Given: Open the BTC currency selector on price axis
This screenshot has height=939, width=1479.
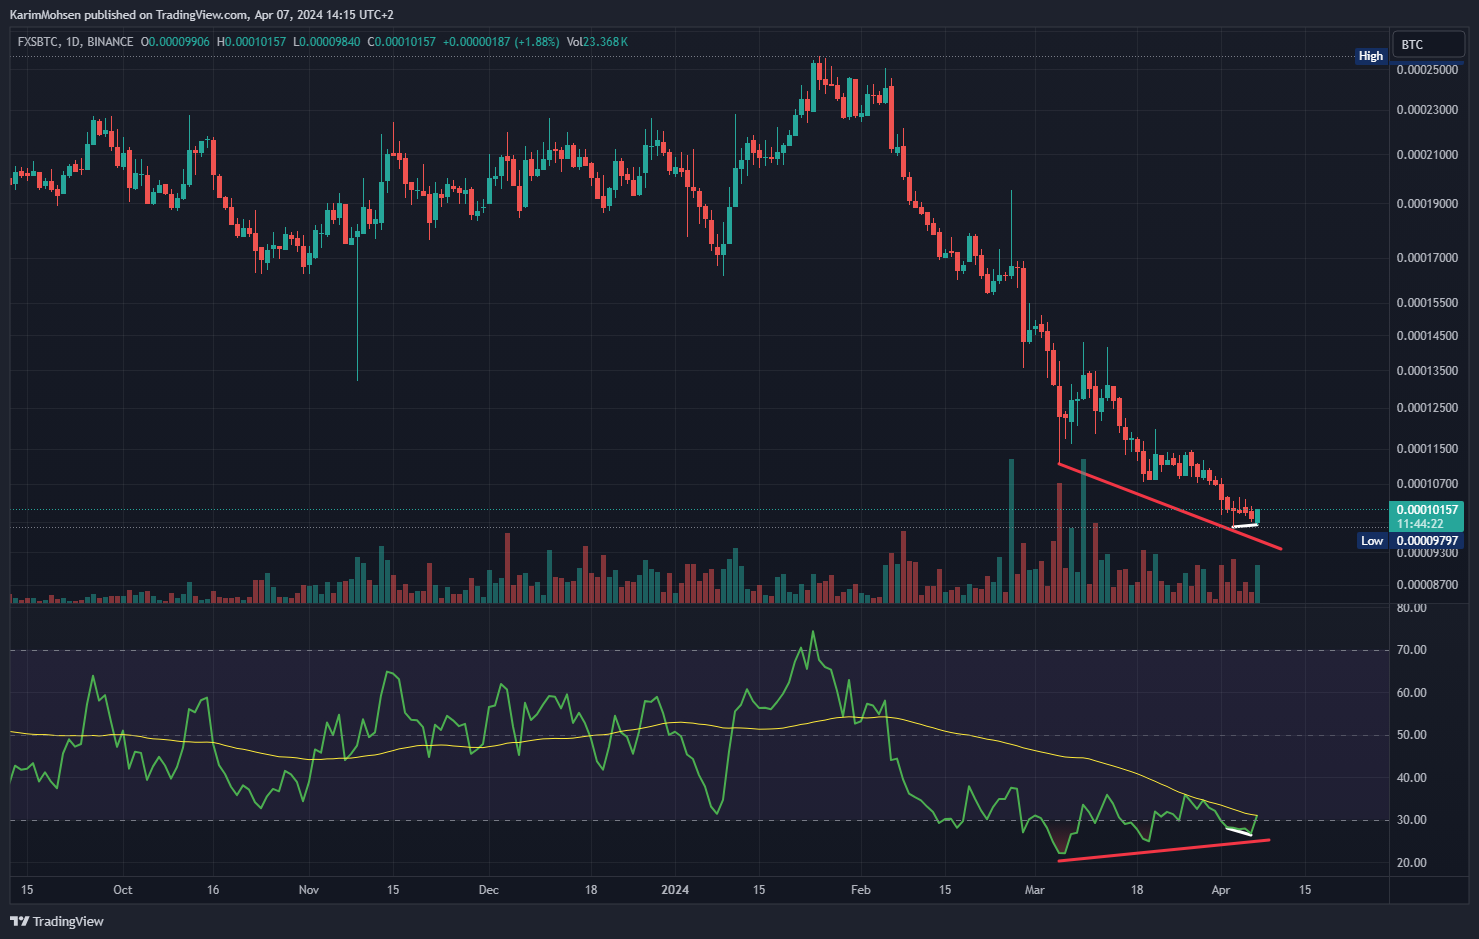Looking at the screenshot, I should point(1428,44).
